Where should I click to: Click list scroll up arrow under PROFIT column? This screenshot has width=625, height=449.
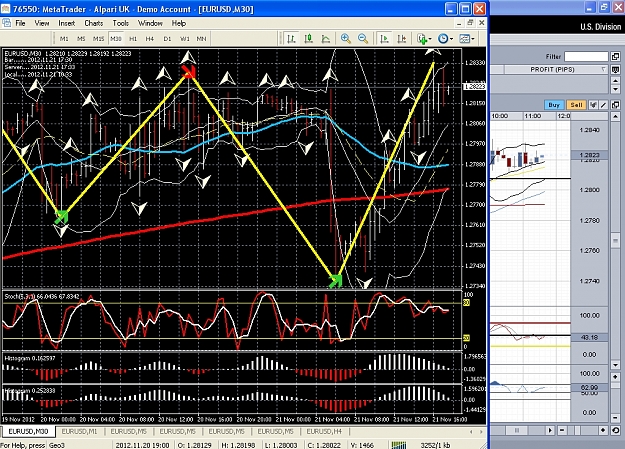coord(615,80)
